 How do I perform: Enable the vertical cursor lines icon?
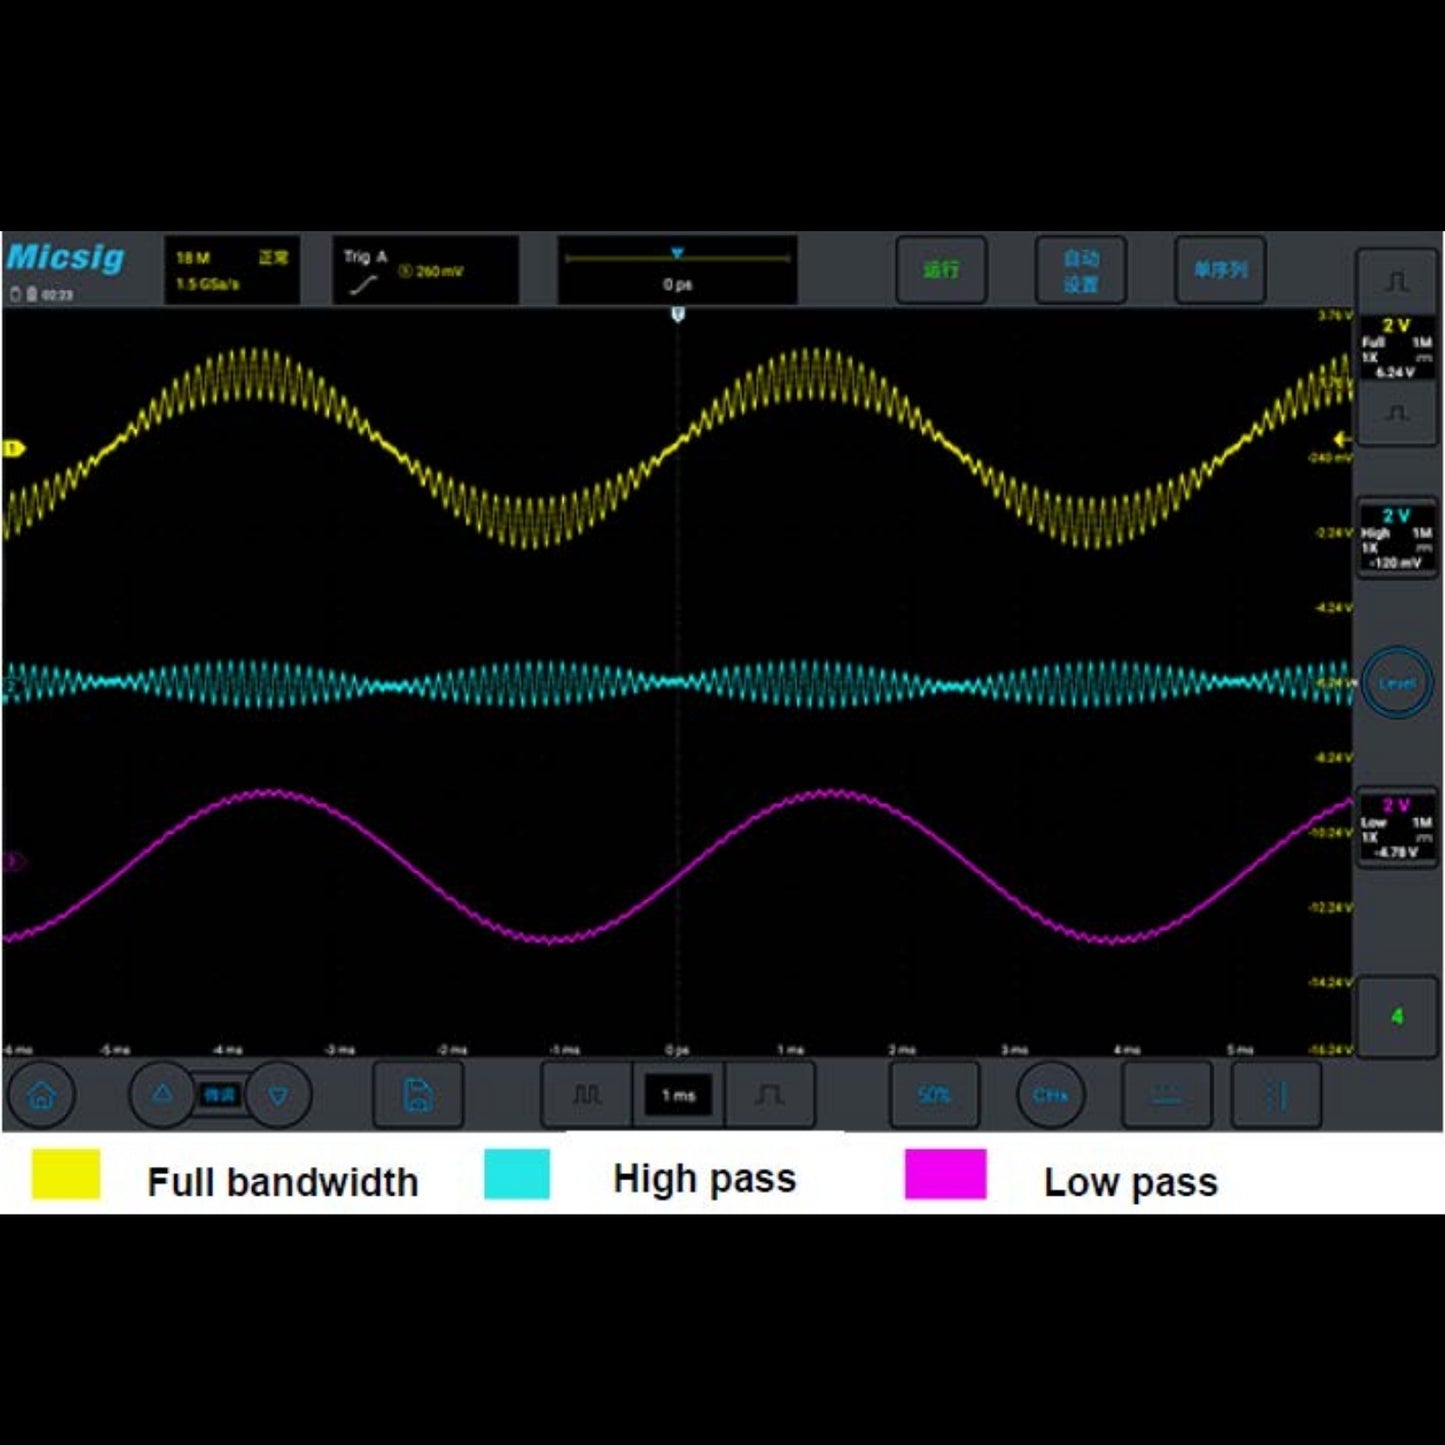(x=1276, y=1096)
